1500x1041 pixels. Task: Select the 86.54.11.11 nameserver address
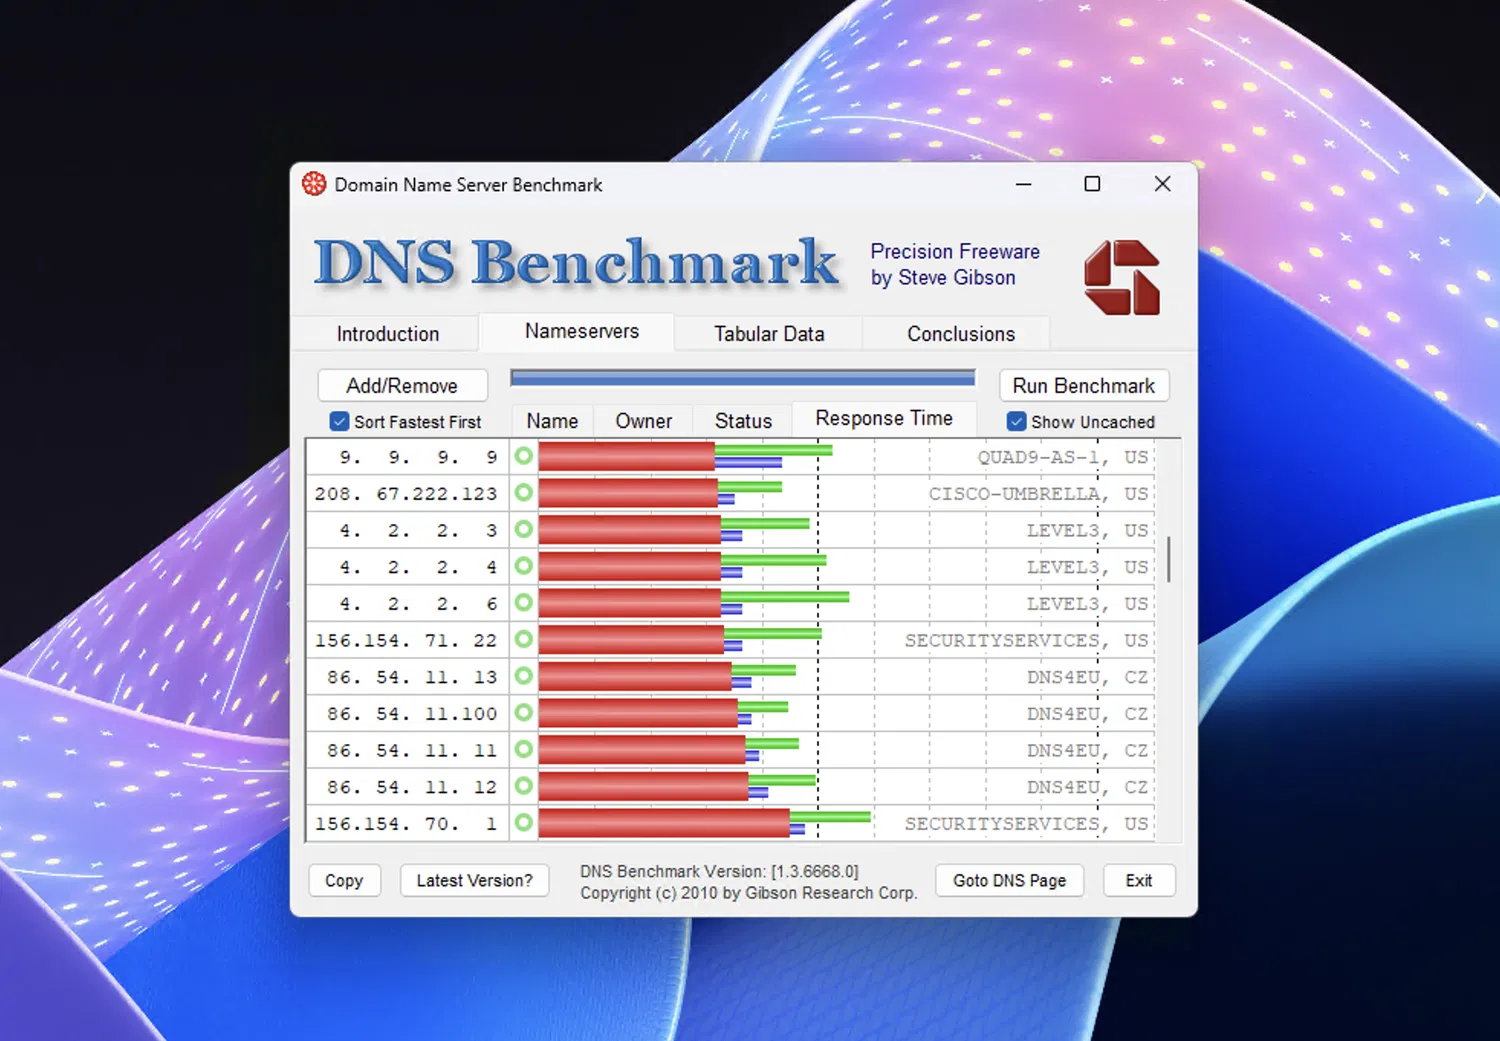pos(412,750)
